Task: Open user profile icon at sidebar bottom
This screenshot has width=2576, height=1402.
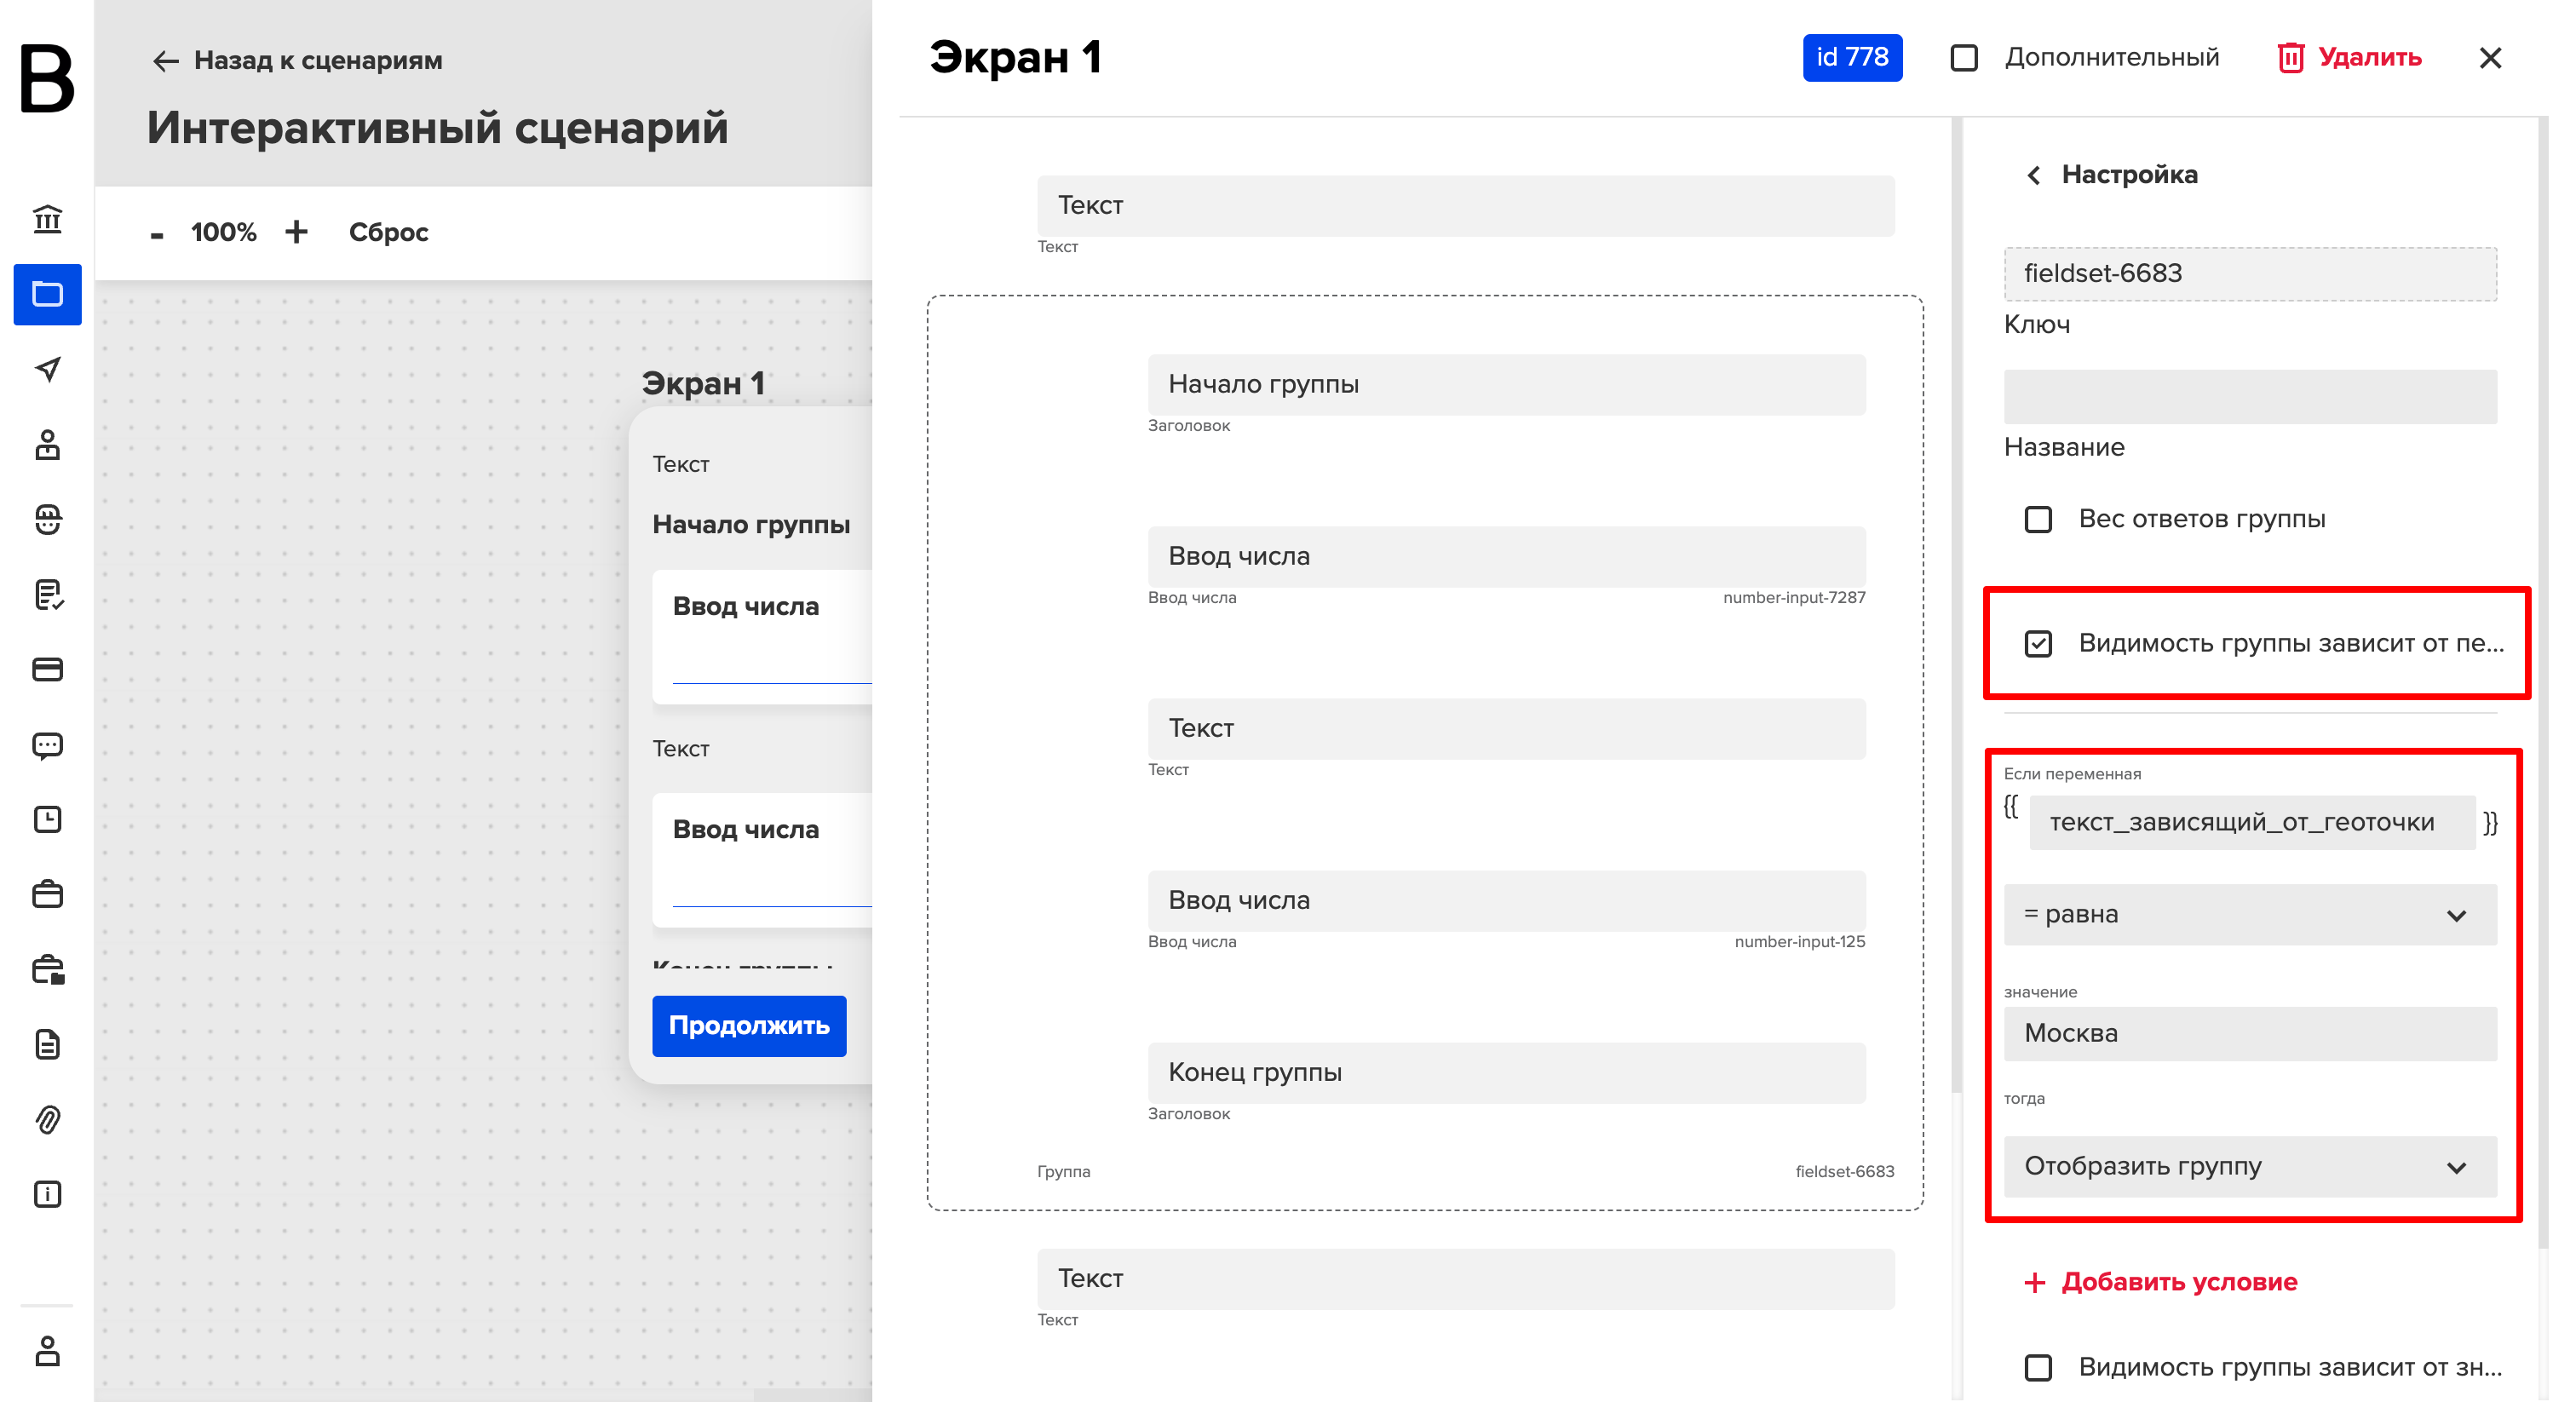Action: (47, 1350)
